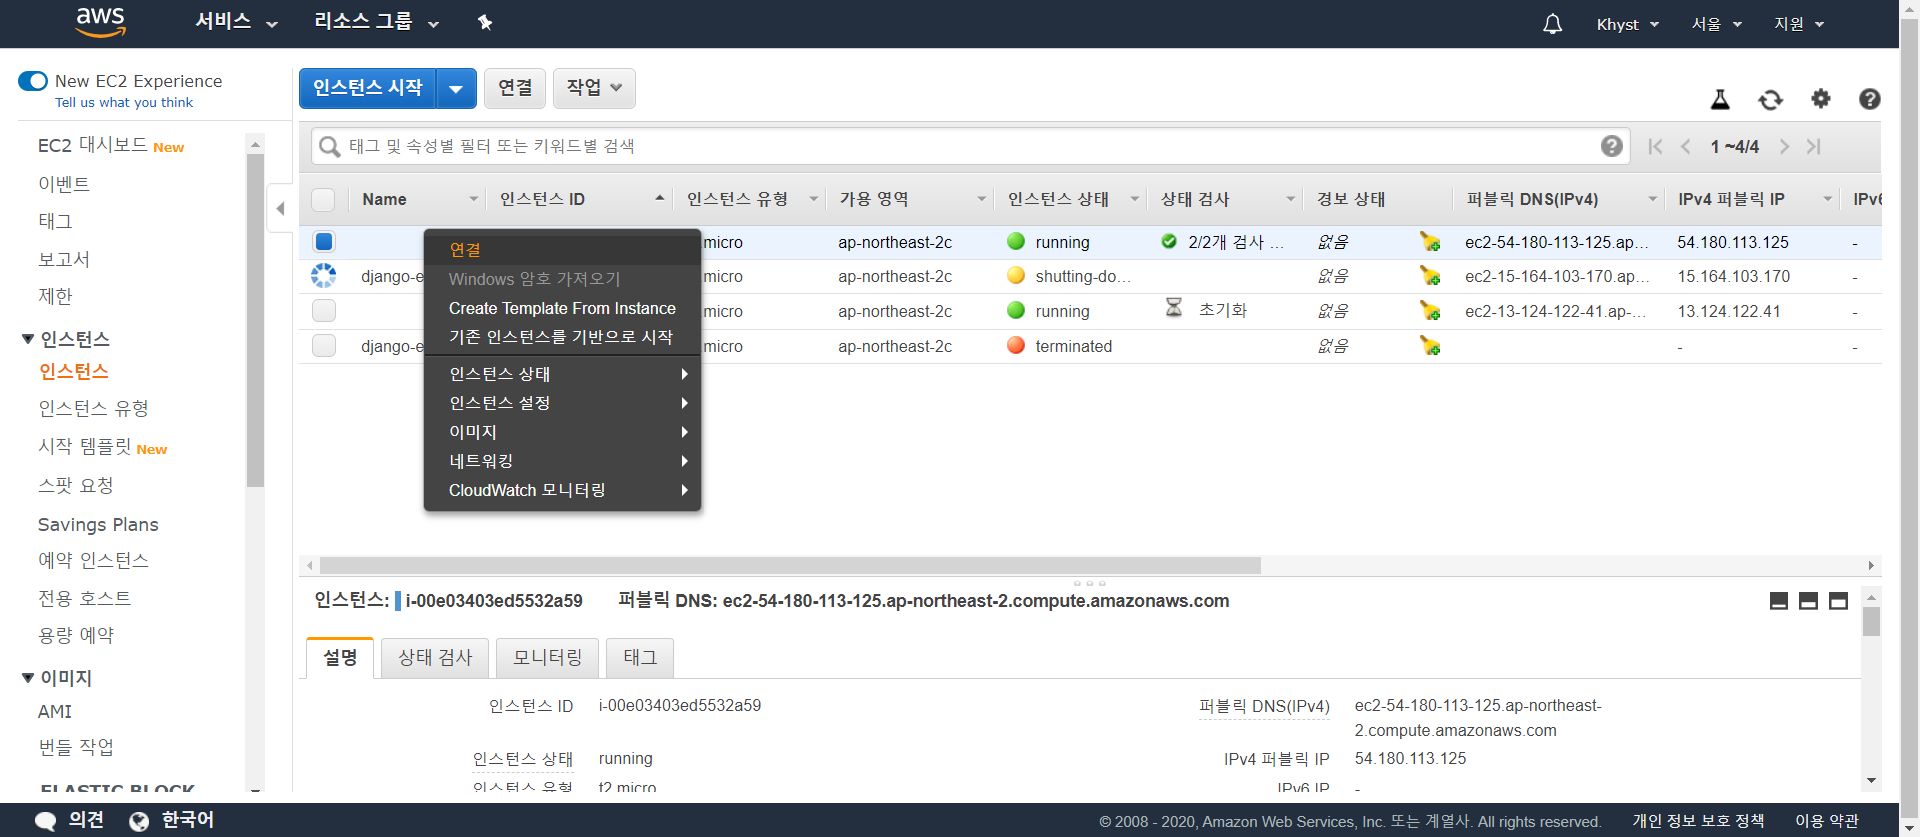The image size is (1920, 837).
Task: Open the 이미지 submenu in the context menu
Action: point(562,432)
